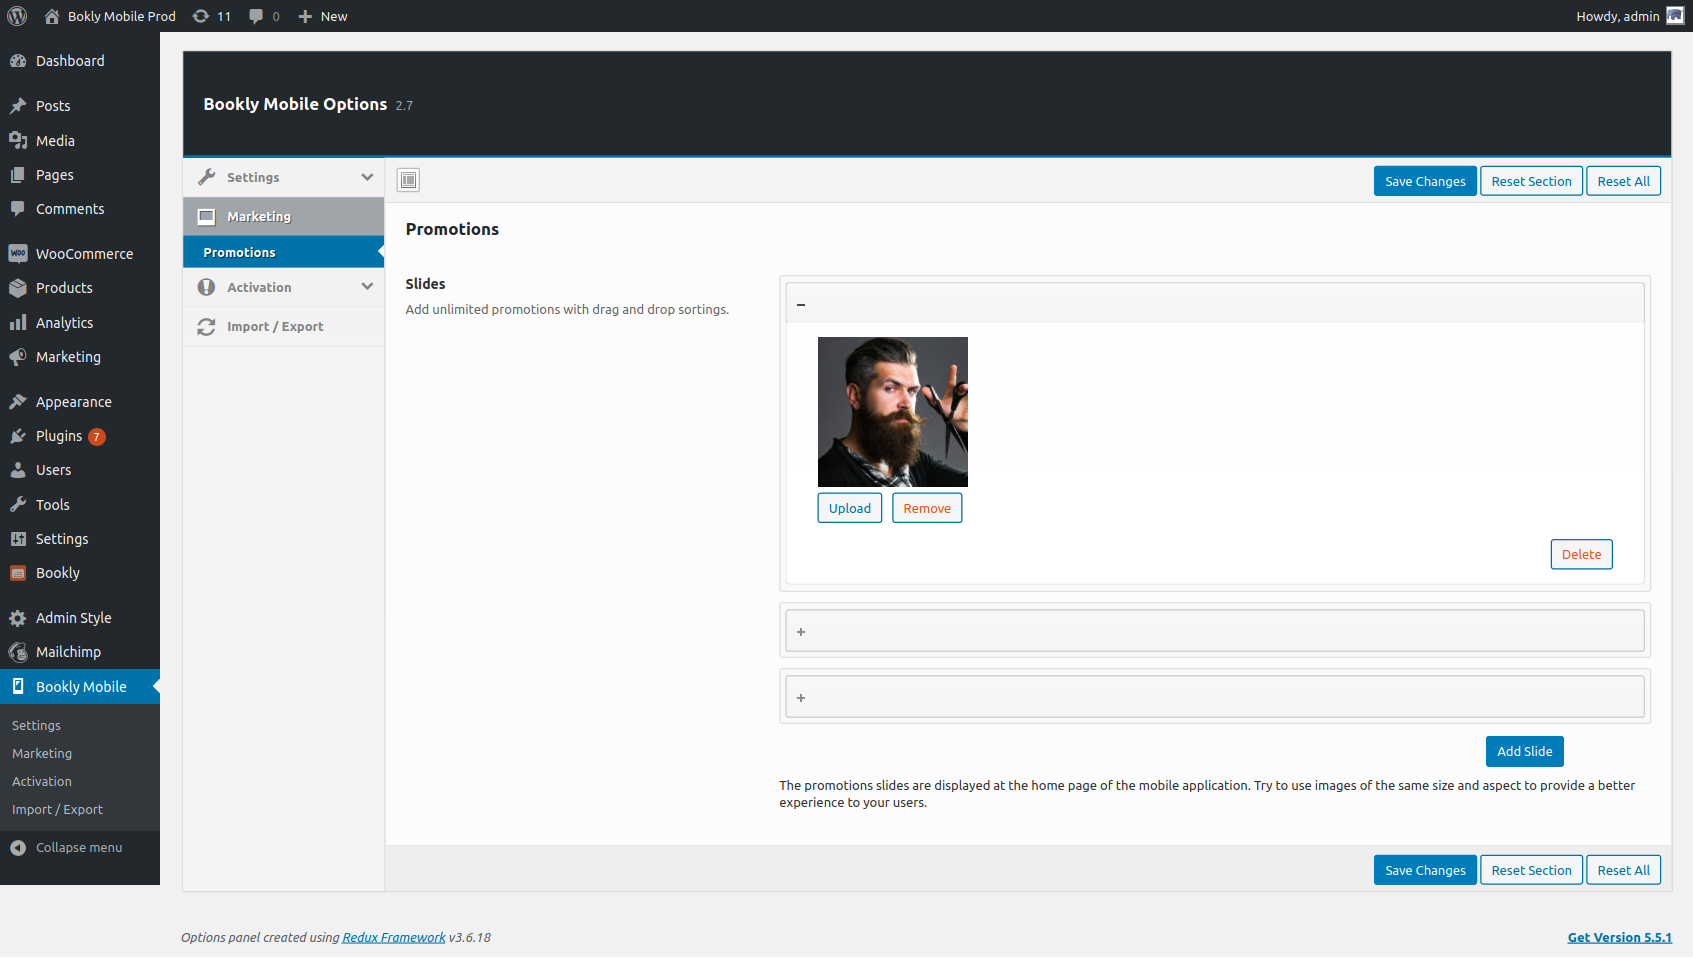The width and height of the screenshot is (1693, 958).
Task: Add a new slide
Action: [1525, 751]
